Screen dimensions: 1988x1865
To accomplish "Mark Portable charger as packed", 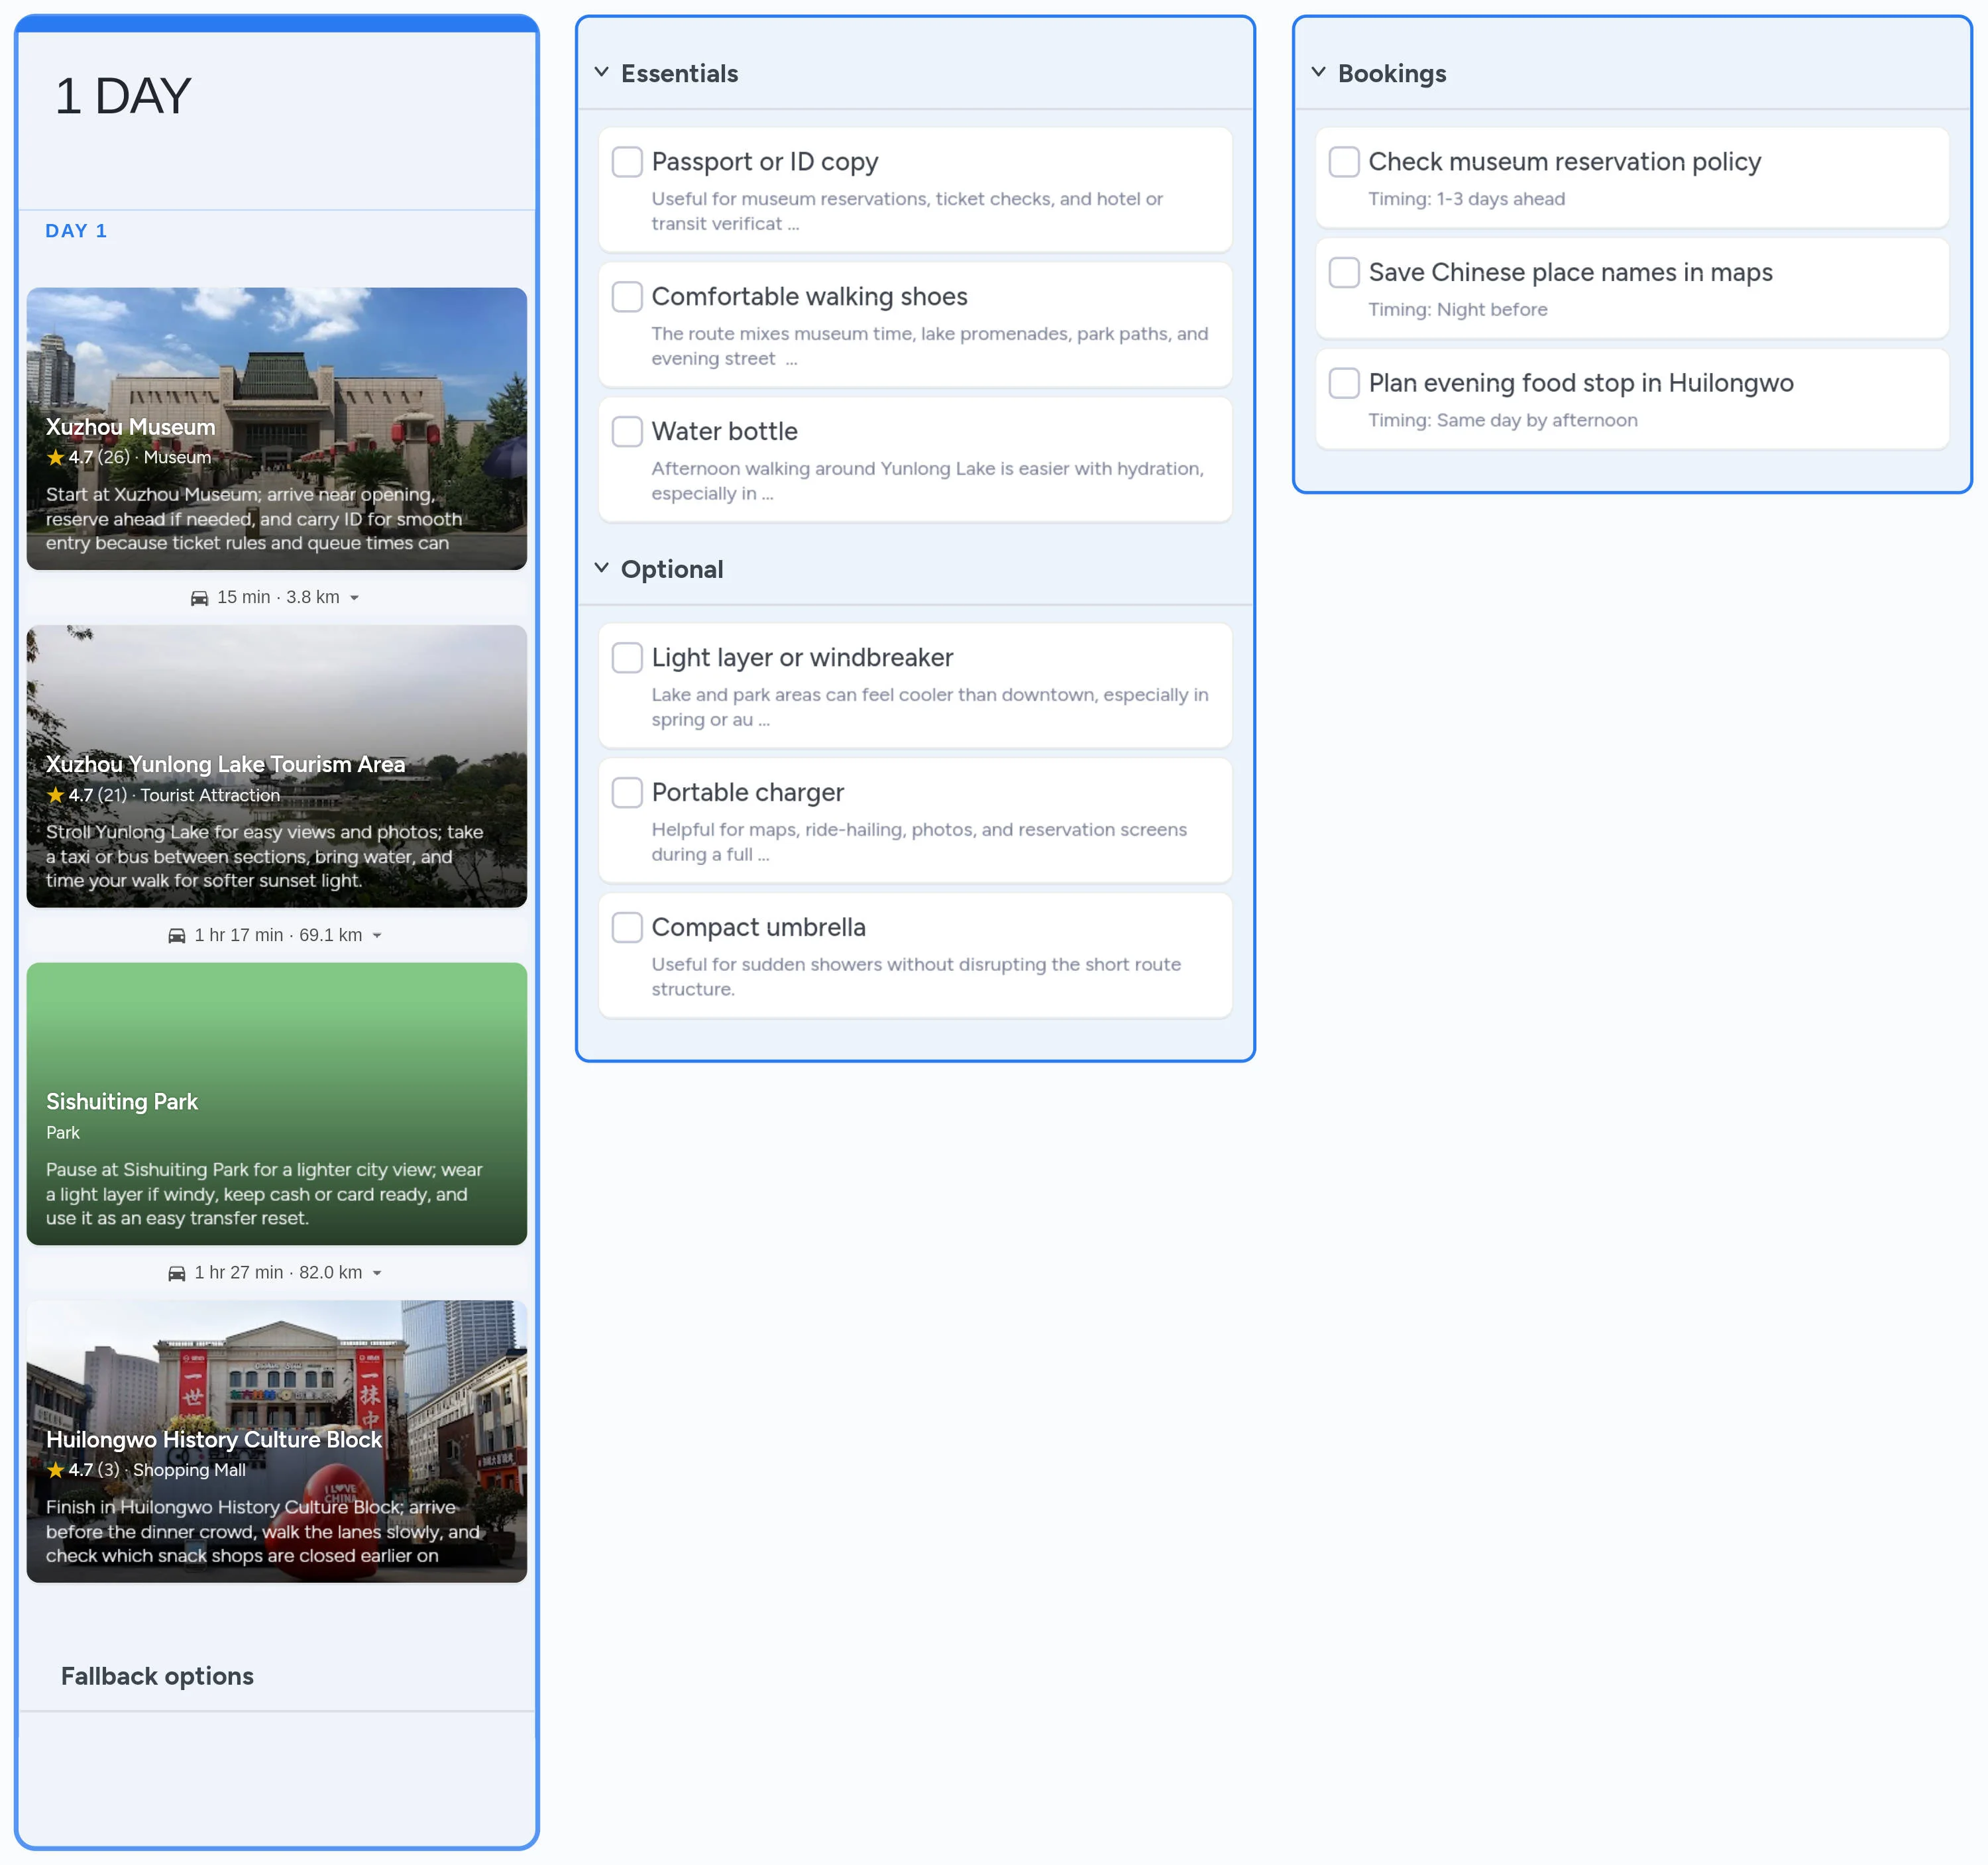I will tap(627, 793).
